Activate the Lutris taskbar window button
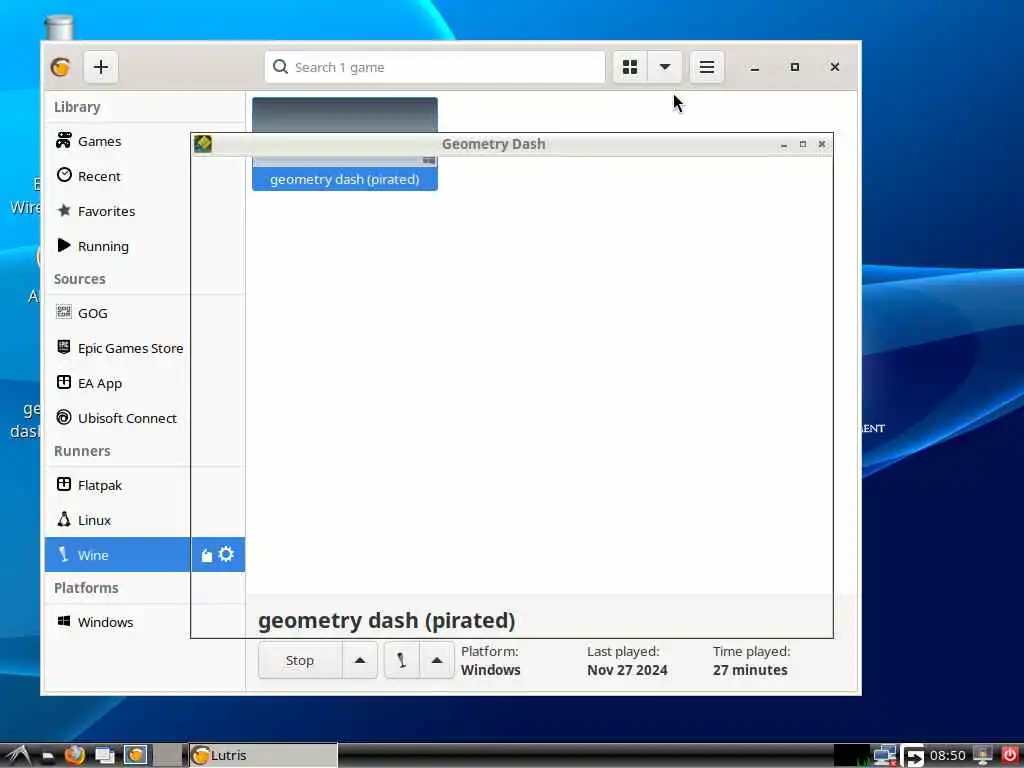 tap(264, 756)
